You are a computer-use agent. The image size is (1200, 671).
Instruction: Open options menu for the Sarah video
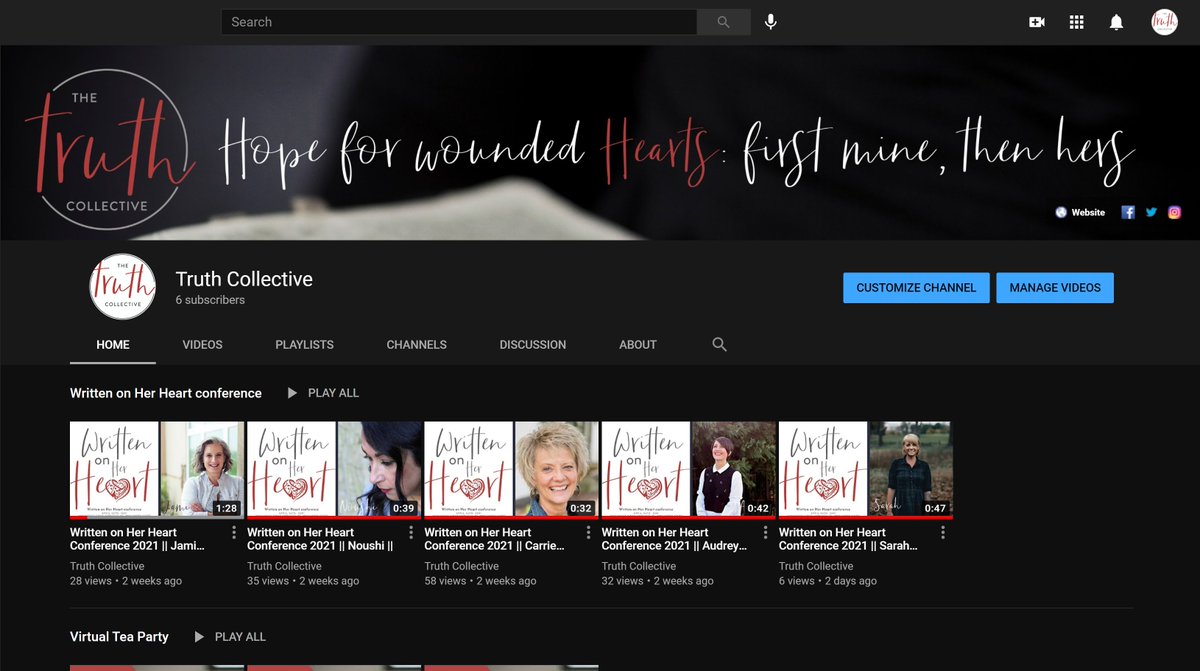(943, 533)
